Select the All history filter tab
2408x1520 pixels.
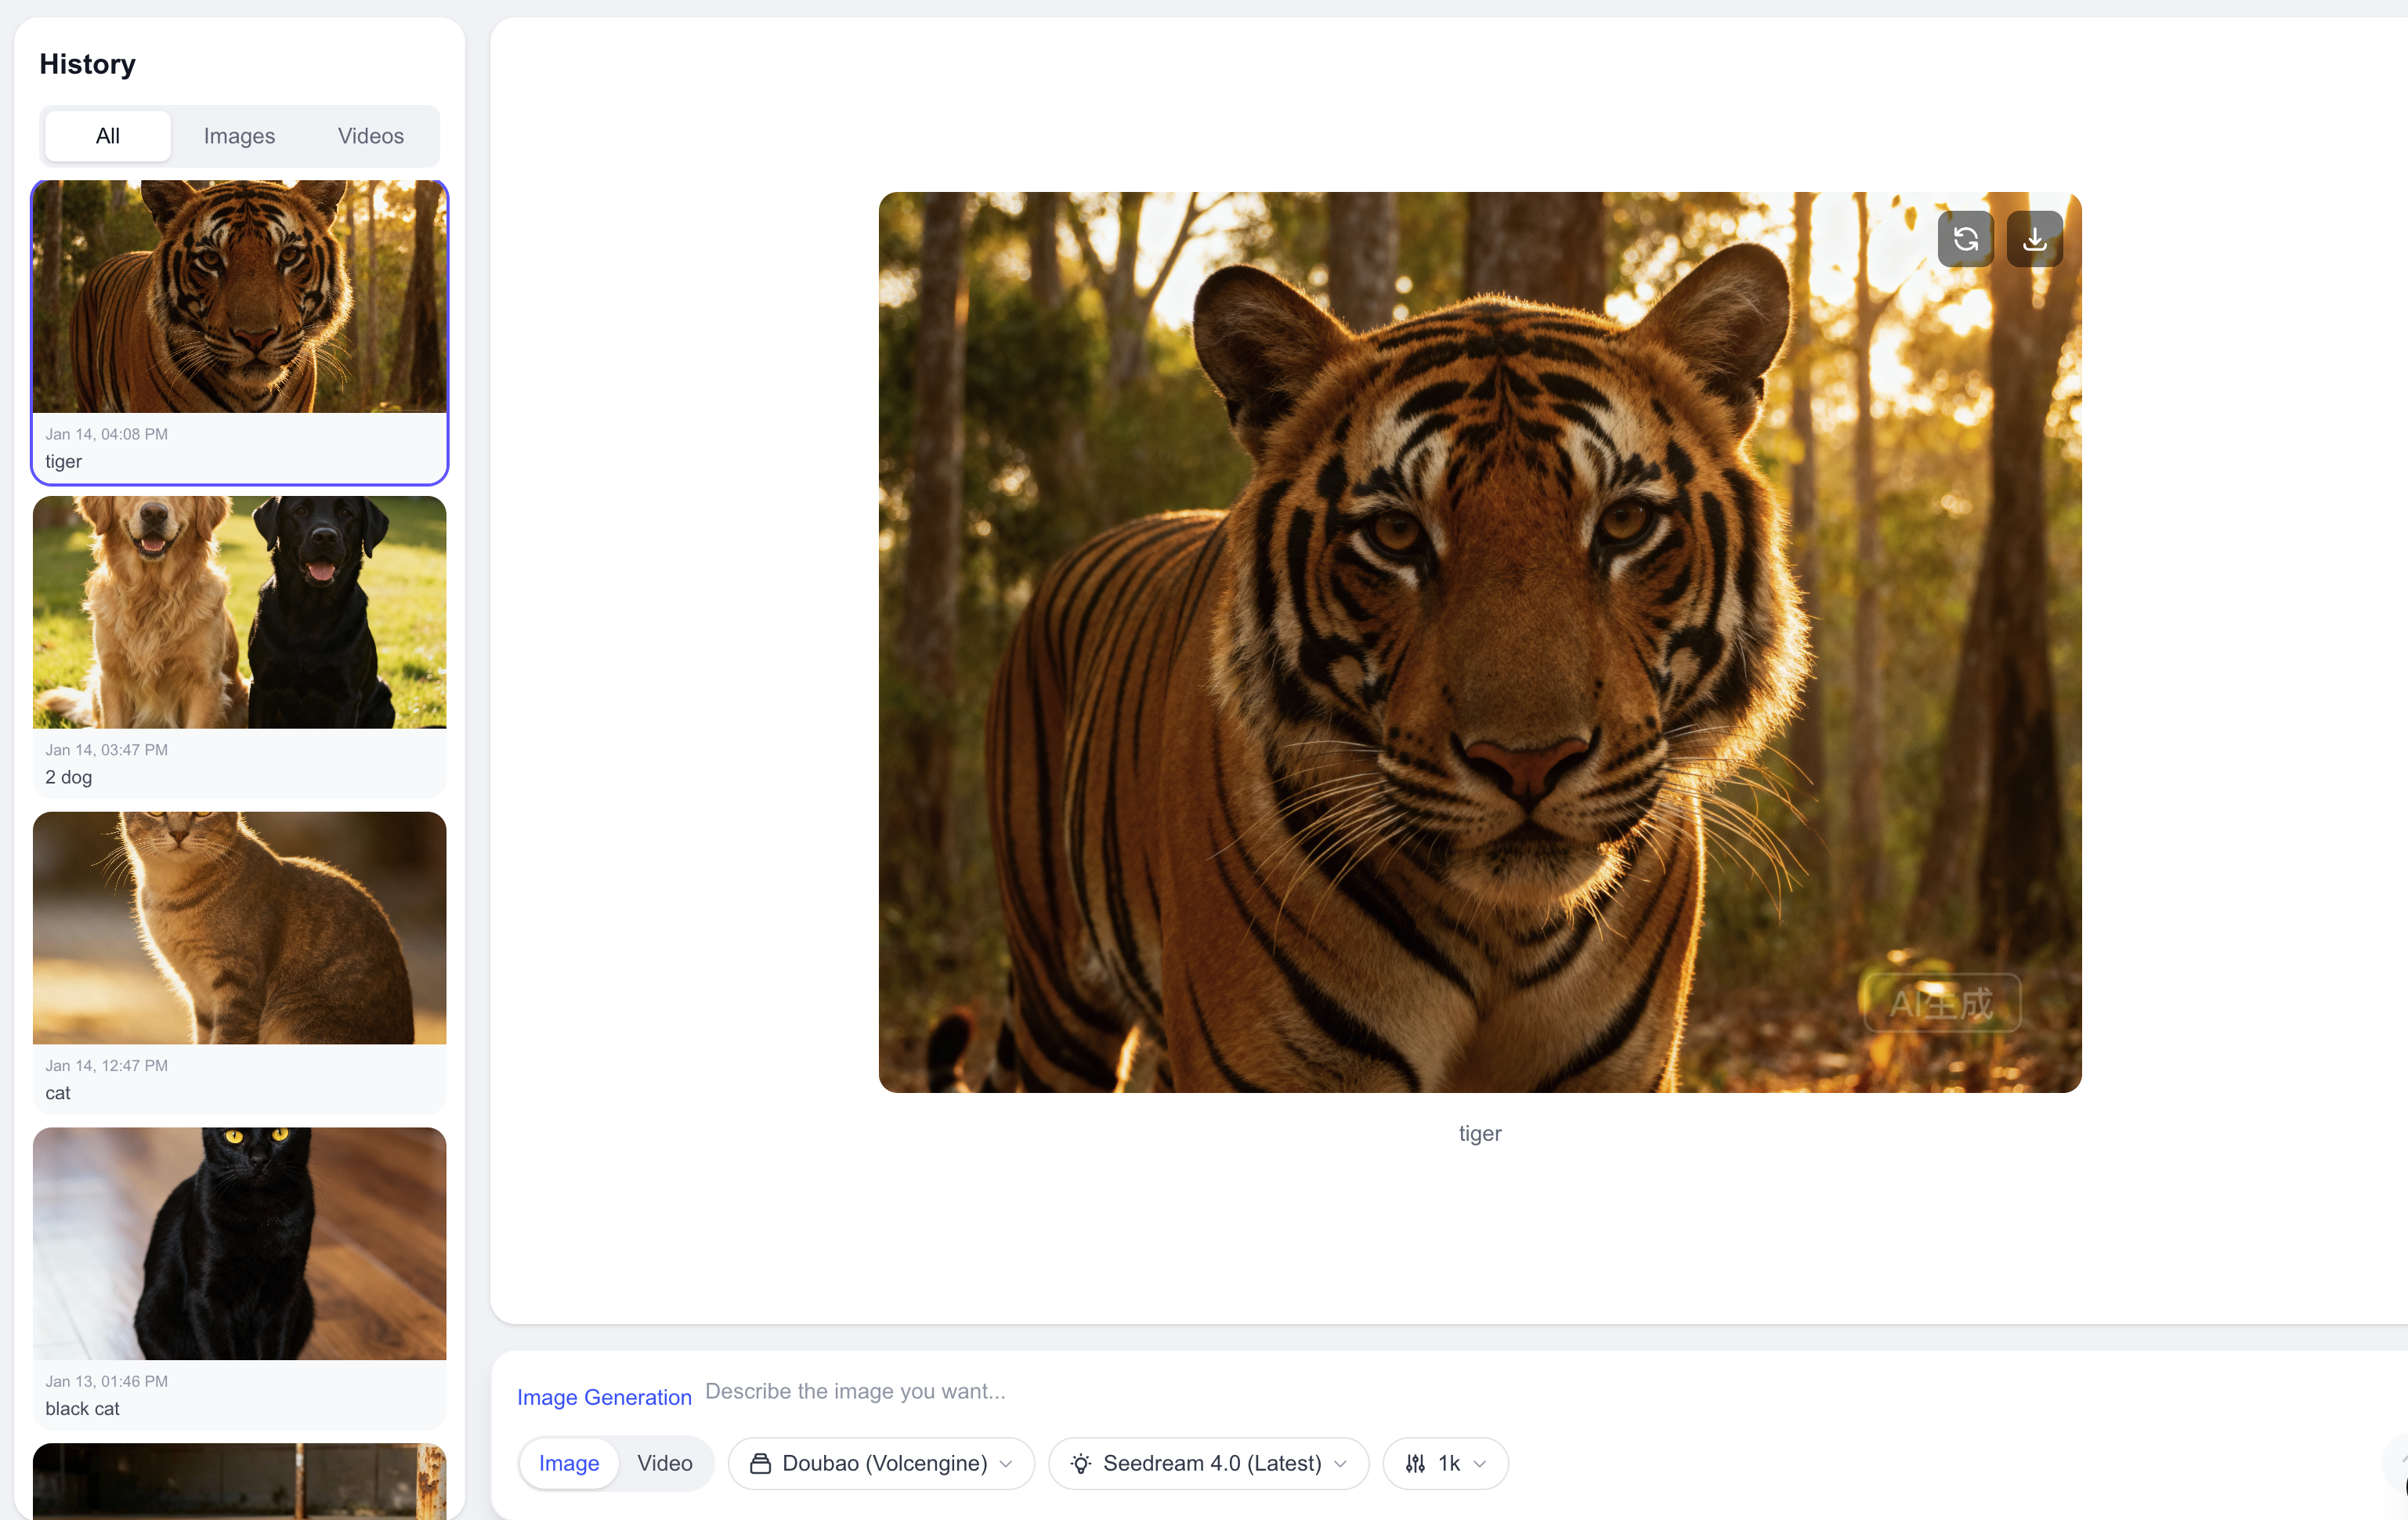[107, 136]
